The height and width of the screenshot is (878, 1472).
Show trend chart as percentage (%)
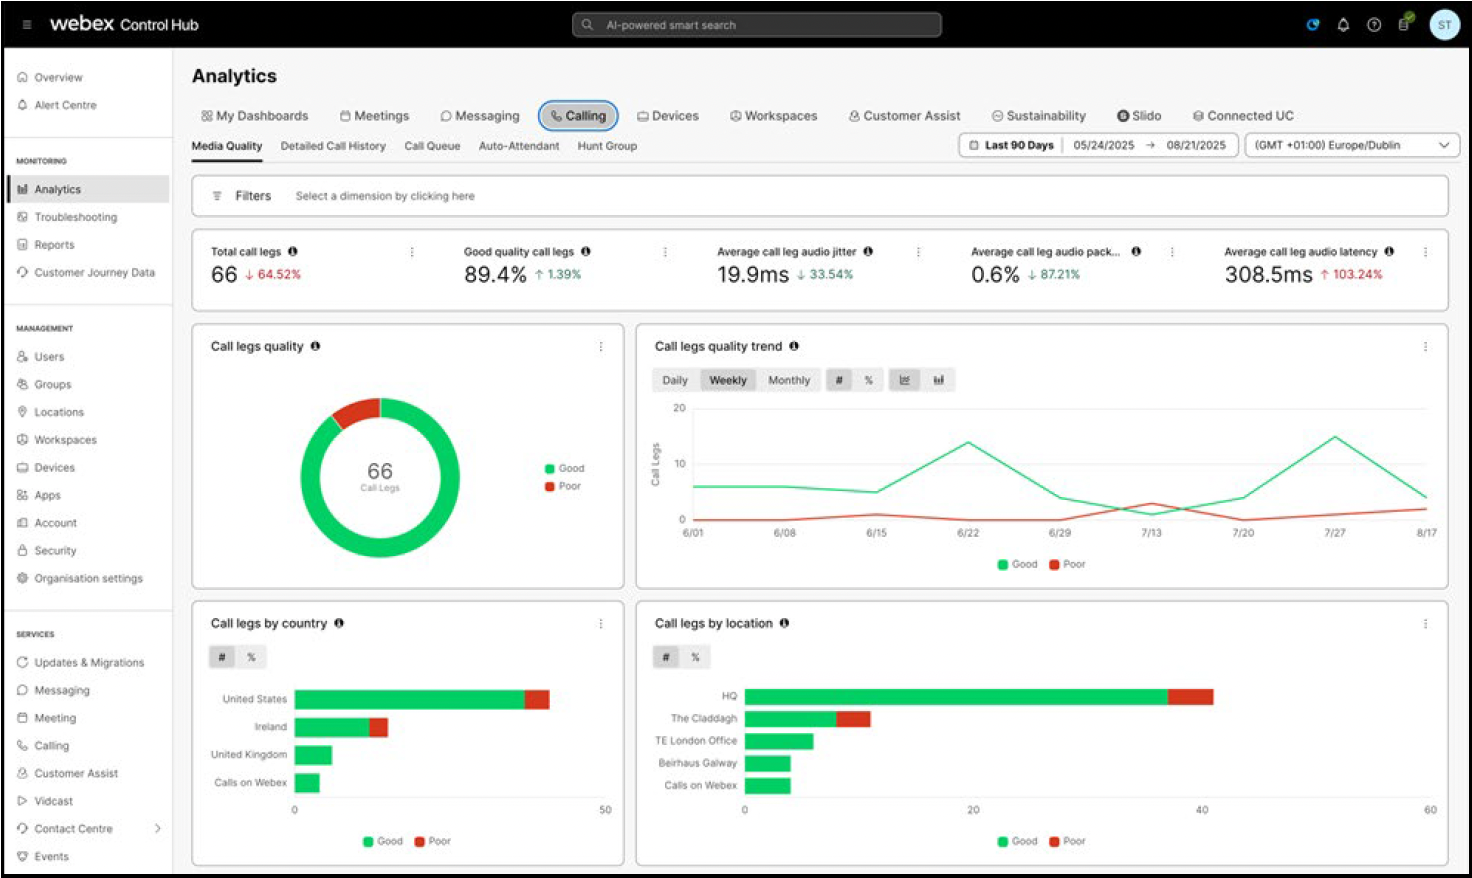pos(868,380)
